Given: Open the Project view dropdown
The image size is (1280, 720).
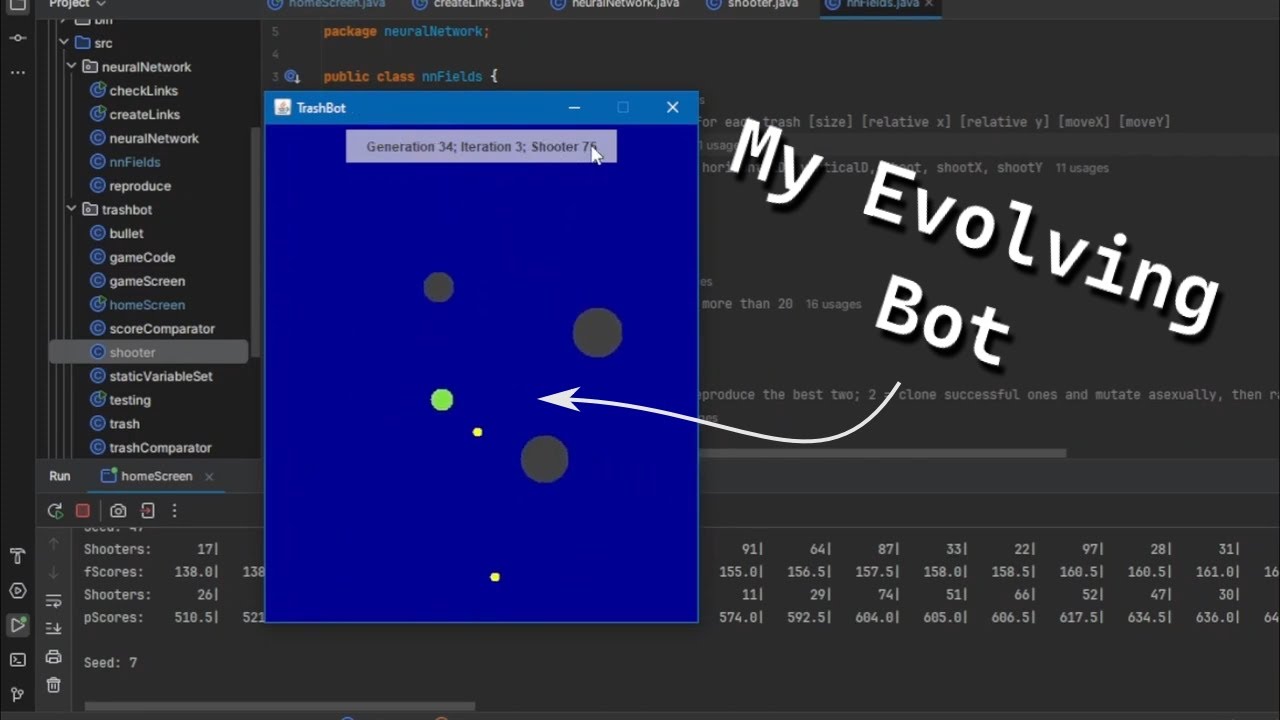Looking at the screenshot, I should point(78,4).
